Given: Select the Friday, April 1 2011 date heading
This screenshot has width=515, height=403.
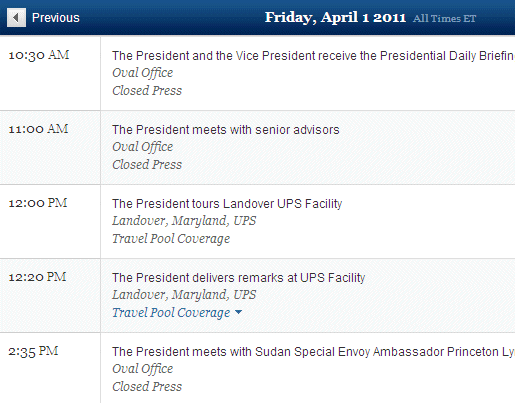Looking at the screenshot, I should 335,18.
